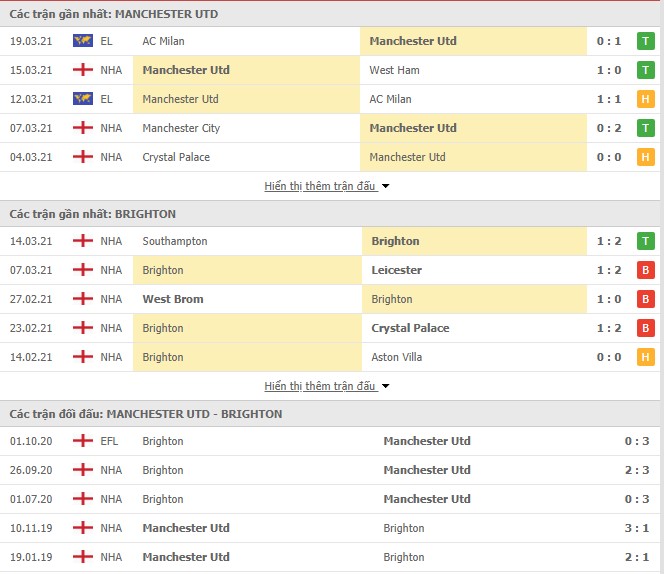Click first 'Hiển thị thêm trận đấu' link
Screen dimensions: 664x574
pos(320,186)
